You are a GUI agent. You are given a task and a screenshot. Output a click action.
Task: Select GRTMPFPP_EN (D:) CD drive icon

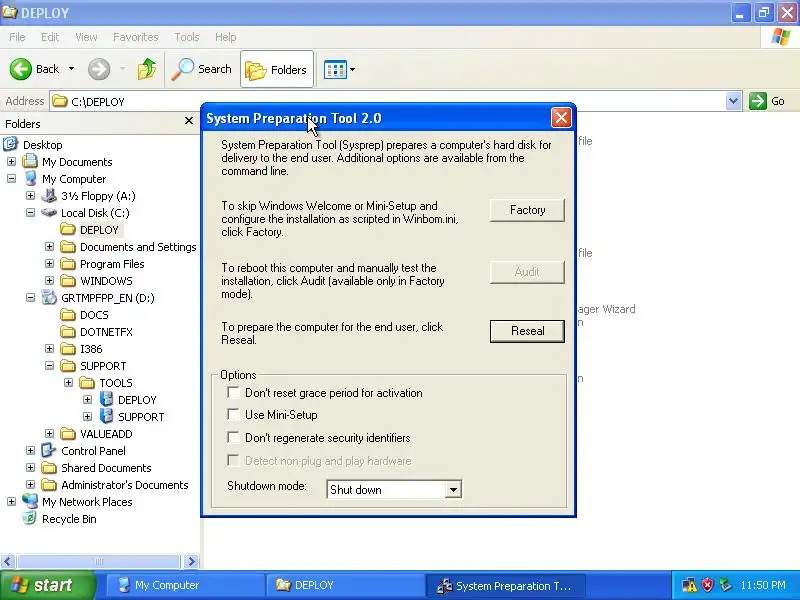49,297
